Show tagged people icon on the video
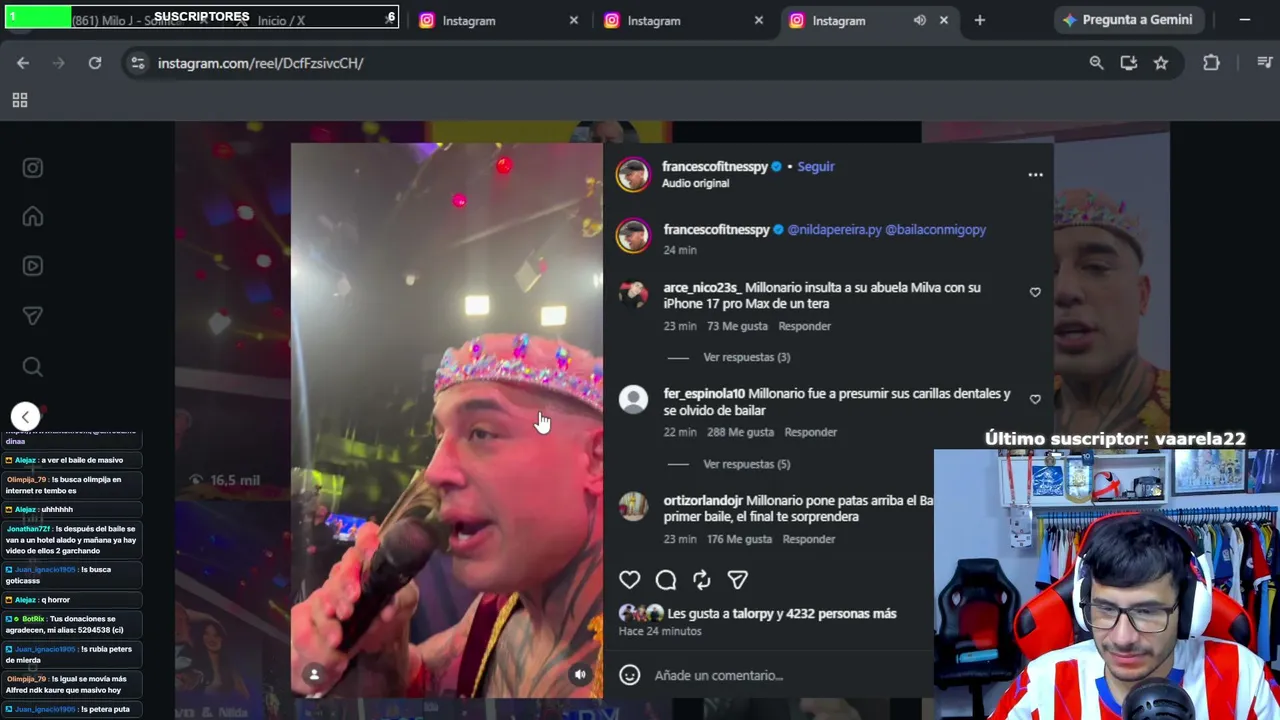This screenshot has width=1280, height=720. click(x=314, y=674)
